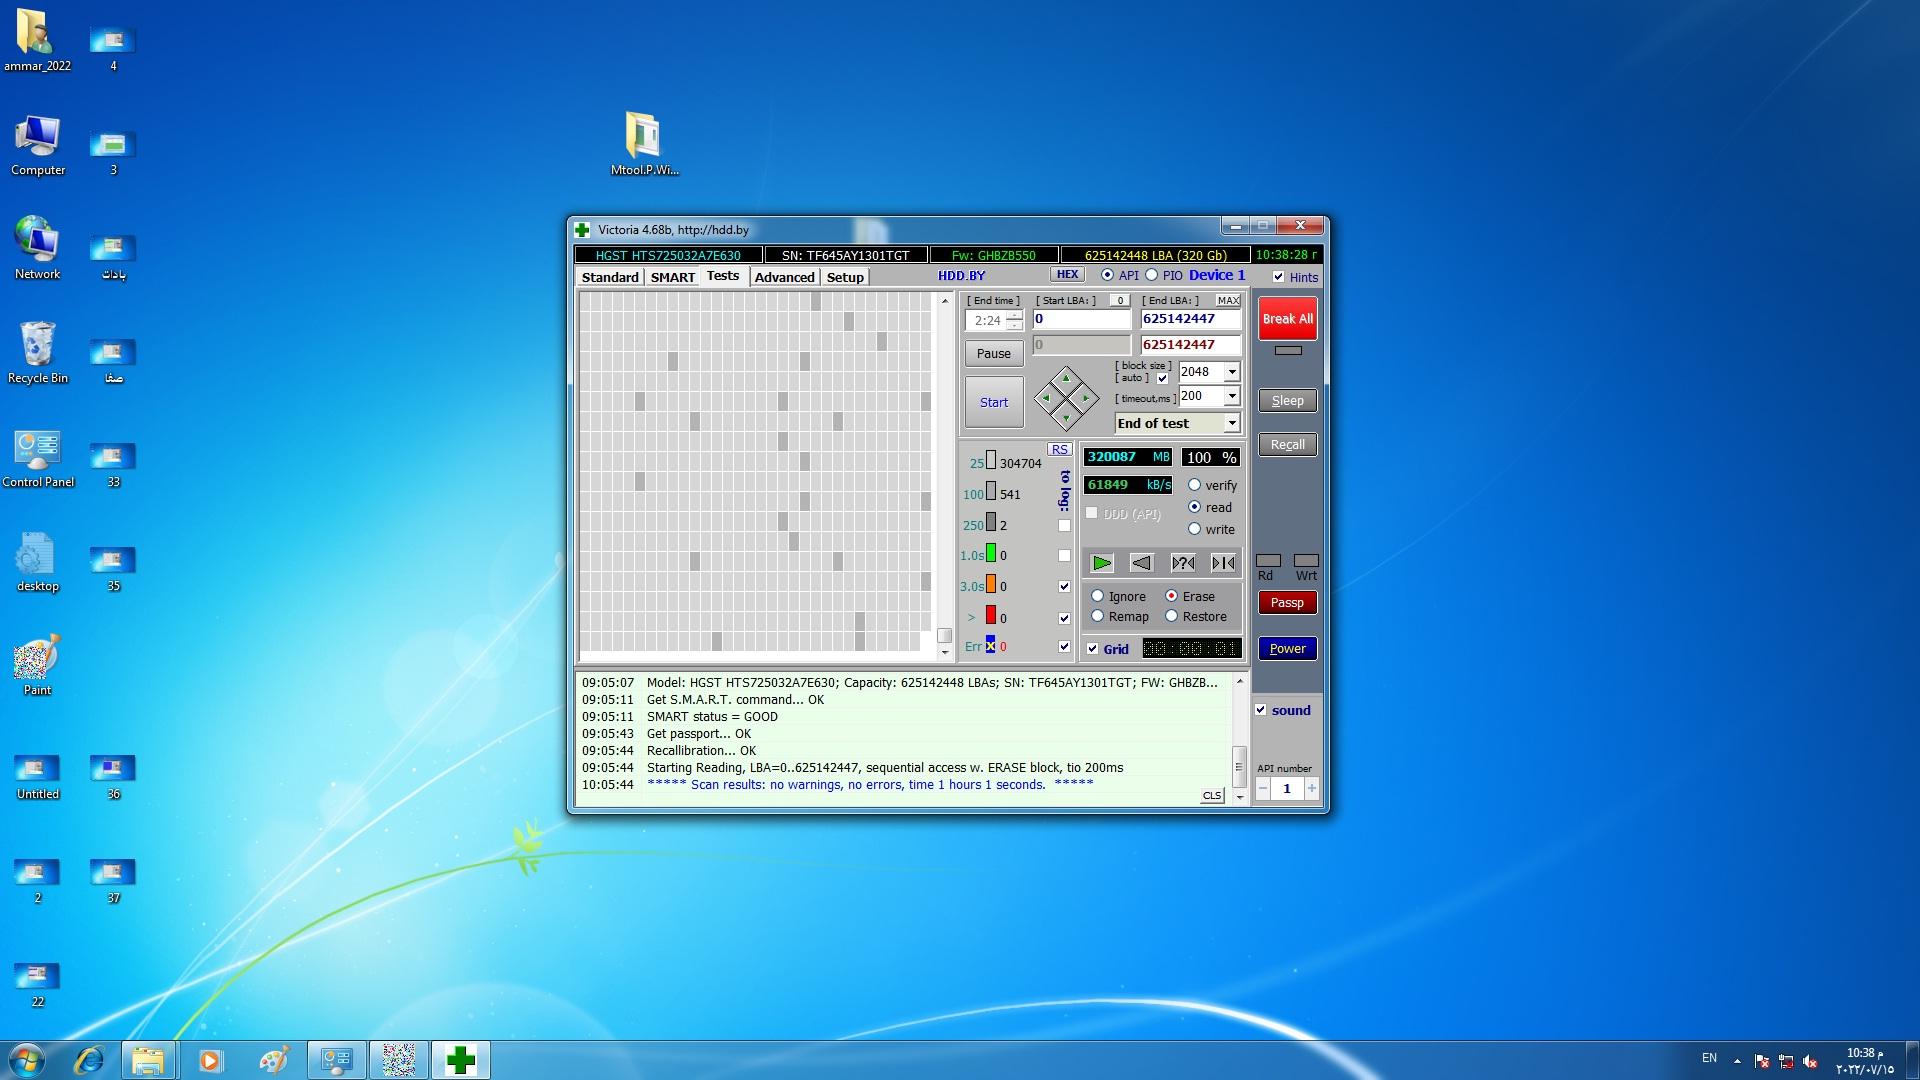The height and width of the screenshot is (1080, 1920).
Task: Open the End of test dropdown
Action: click(1232, 424)
